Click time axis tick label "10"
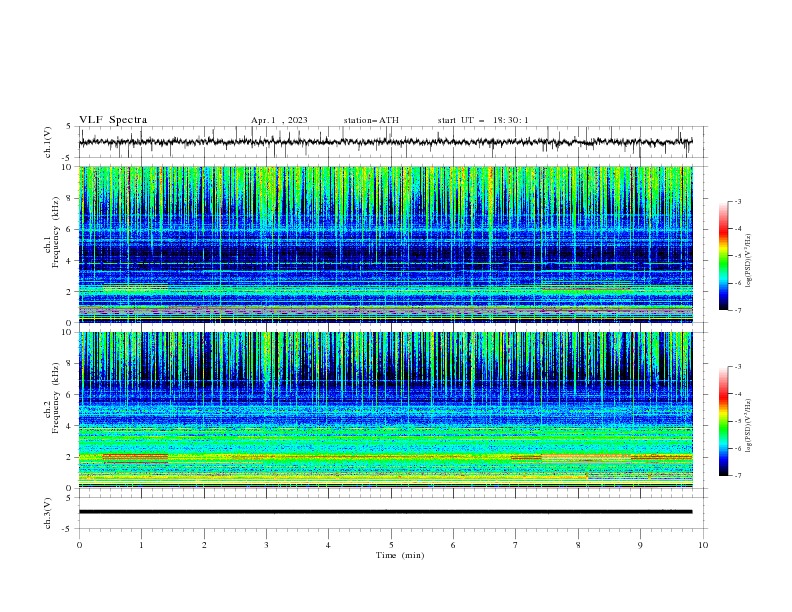Image resolution: width=792 pixels, height=612 pixels. pos(703,545)
